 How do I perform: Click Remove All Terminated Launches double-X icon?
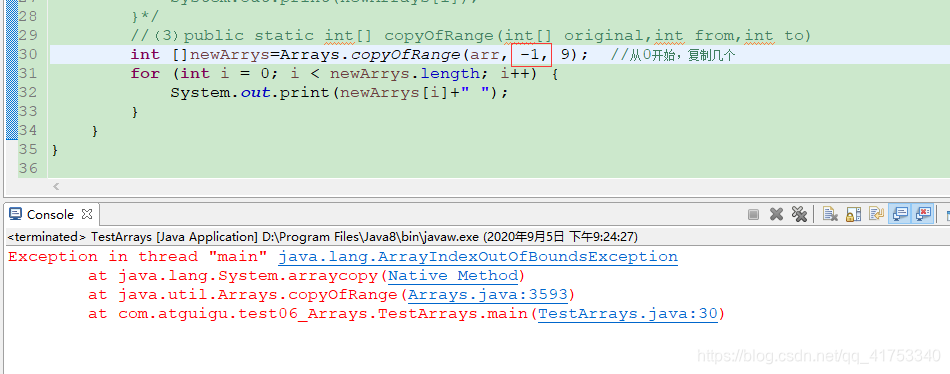click(x=799, y=214)
